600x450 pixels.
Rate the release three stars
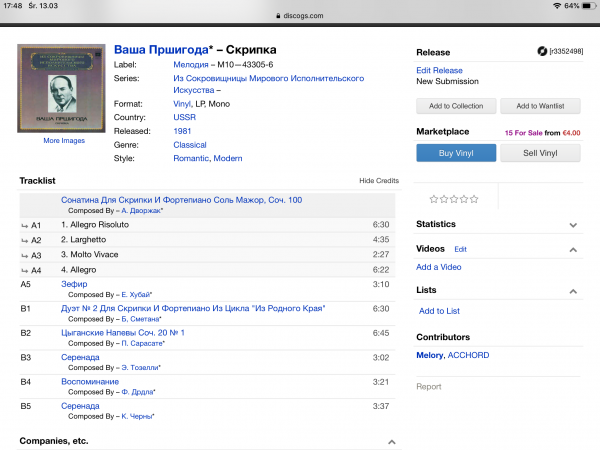coord(454,199)
